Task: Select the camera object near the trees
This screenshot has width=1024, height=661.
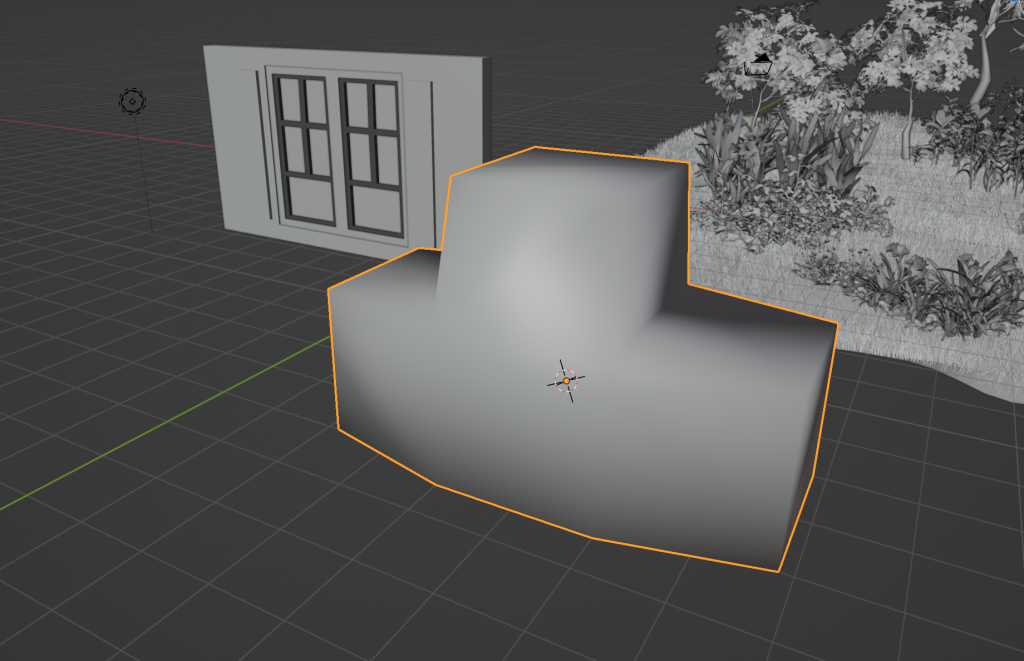Action: (x=759, y=65)
